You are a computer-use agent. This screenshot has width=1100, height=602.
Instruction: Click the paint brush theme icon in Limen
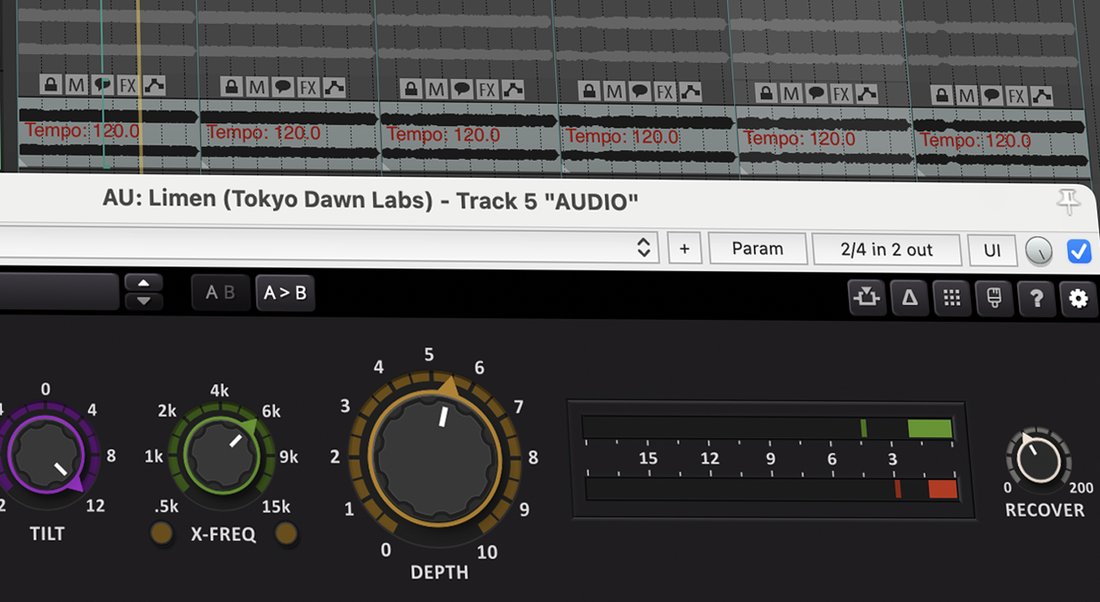(x=994, y=297)
